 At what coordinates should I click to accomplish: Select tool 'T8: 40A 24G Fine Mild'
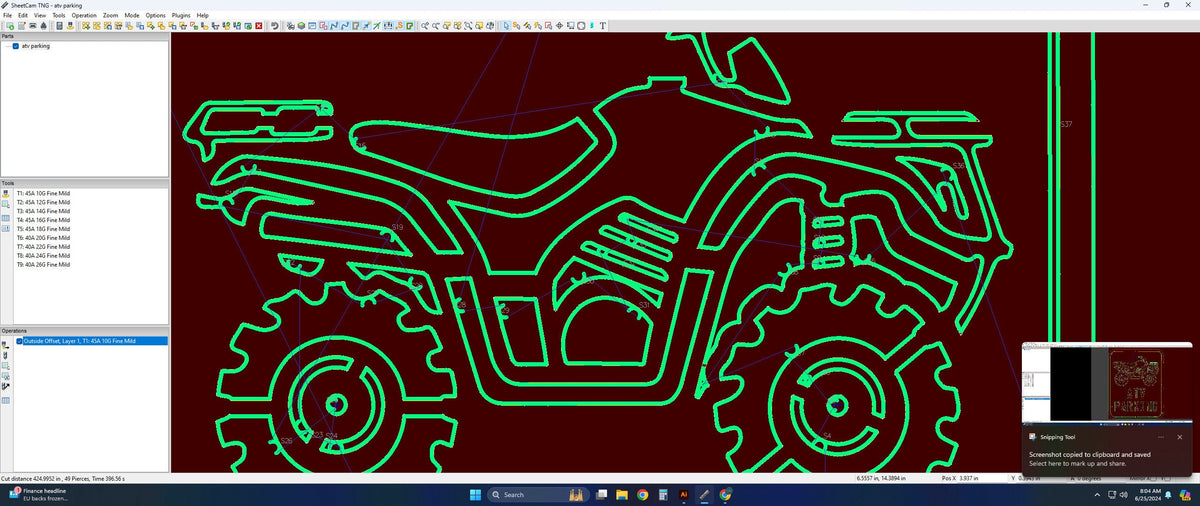tap(43, 256)
